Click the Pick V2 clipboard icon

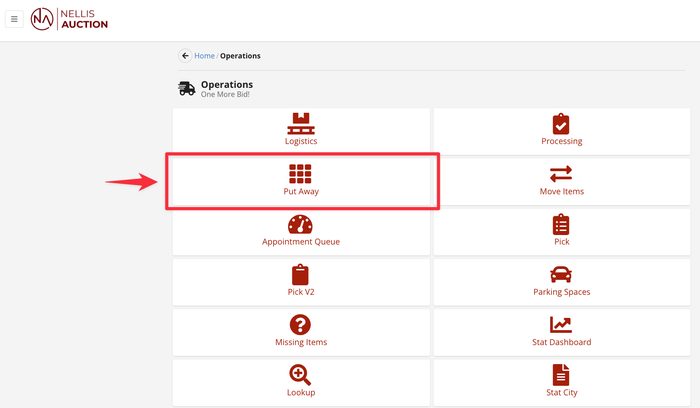point(300,275)
